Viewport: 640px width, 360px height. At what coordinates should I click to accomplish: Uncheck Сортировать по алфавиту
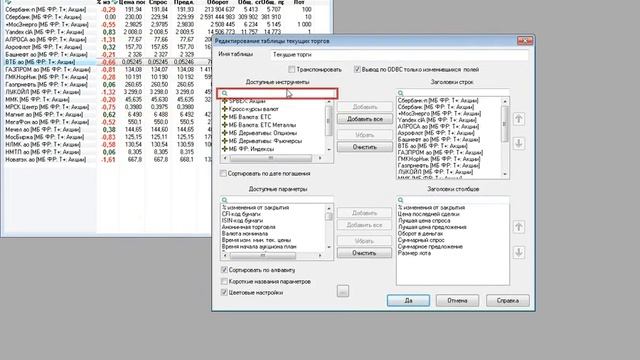click(x=224, y=270)
